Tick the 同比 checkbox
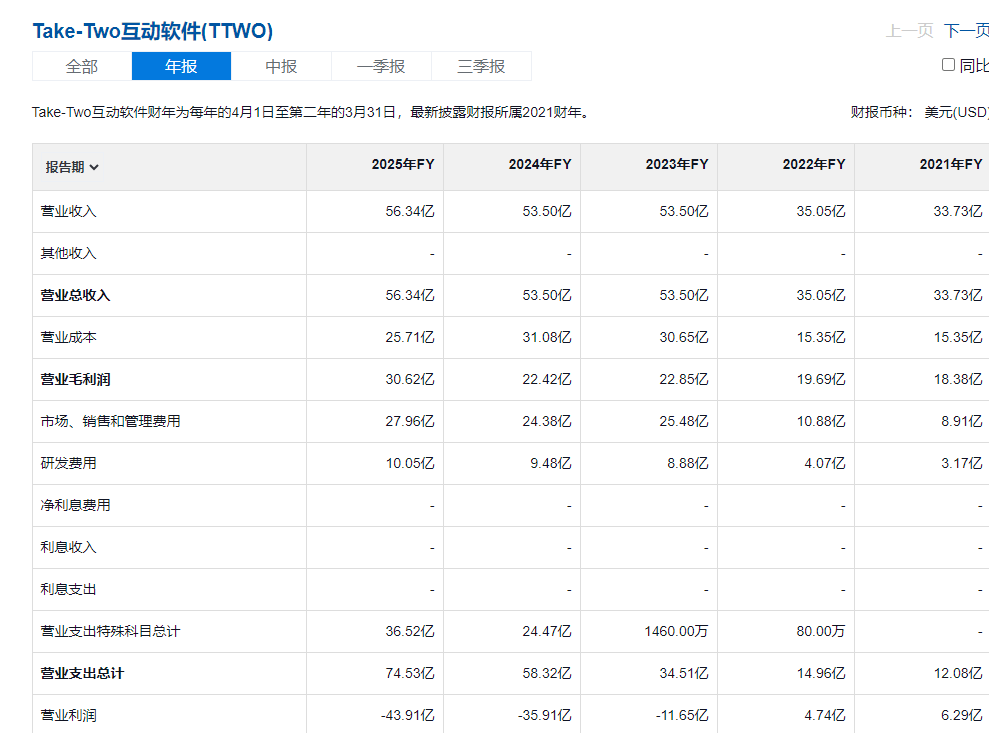 tap(948, 64)
